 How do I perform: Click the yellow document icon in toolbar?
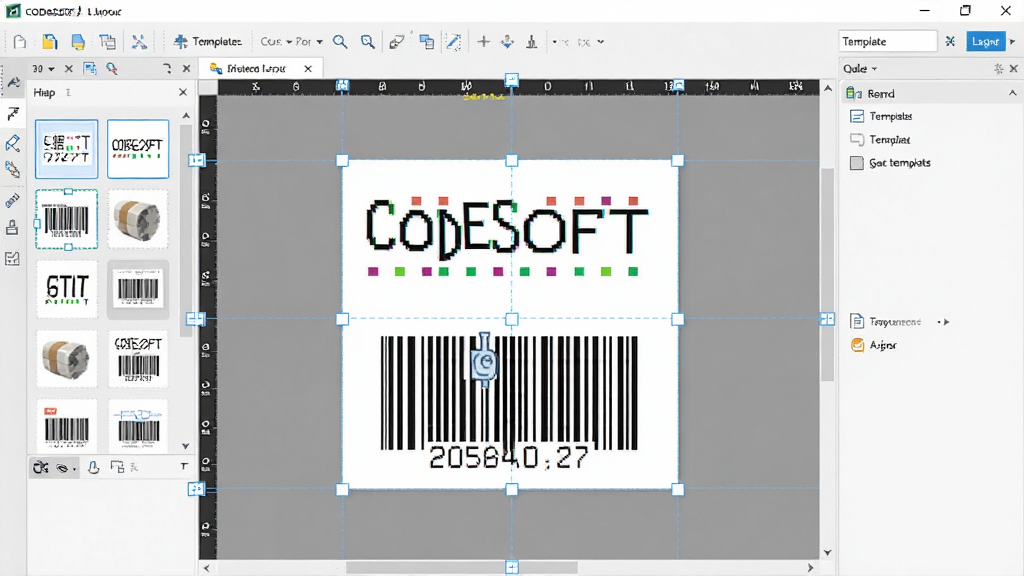[50, 42]
